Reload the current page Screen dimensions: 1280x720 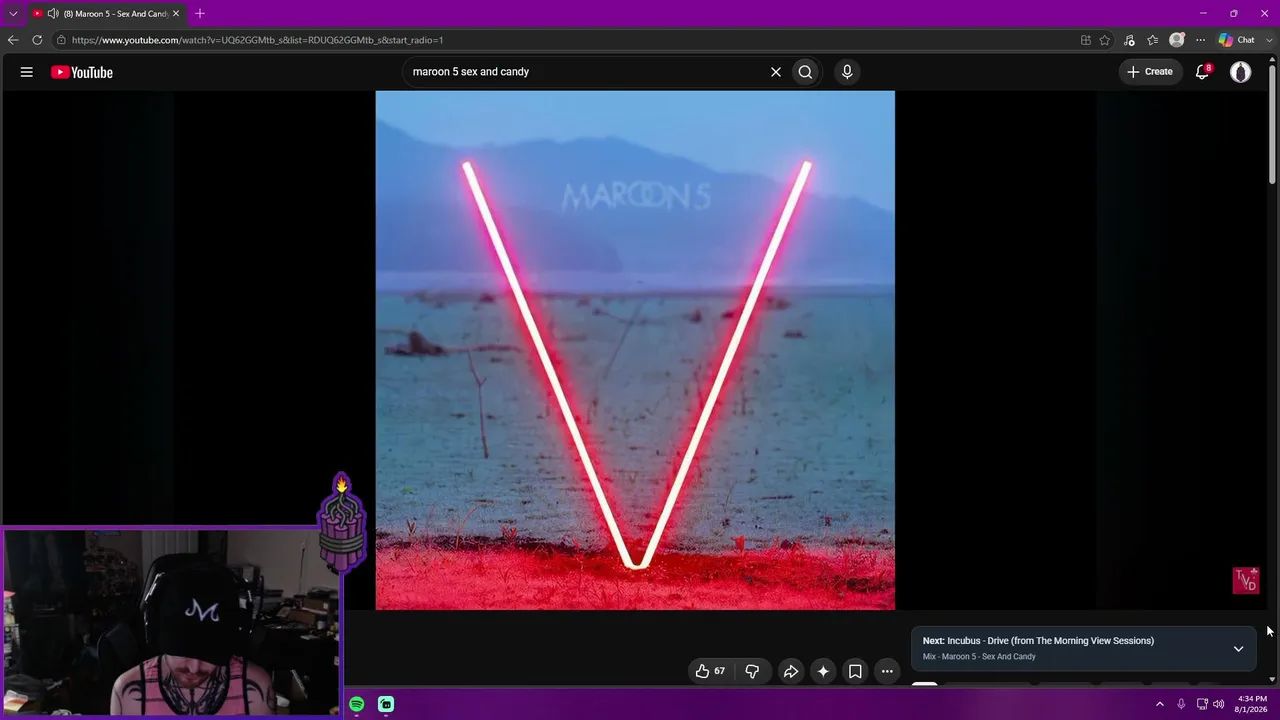click(x=37, y=40)
